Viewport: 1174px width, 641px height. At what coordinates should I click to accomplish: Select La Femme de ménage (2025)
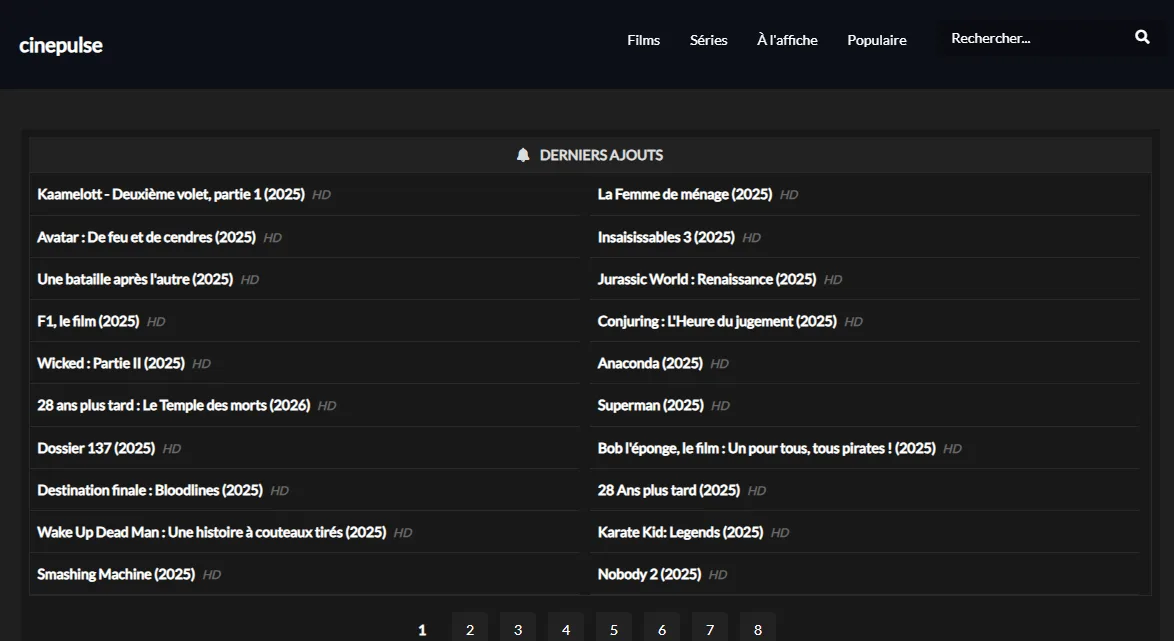[684, 194]
